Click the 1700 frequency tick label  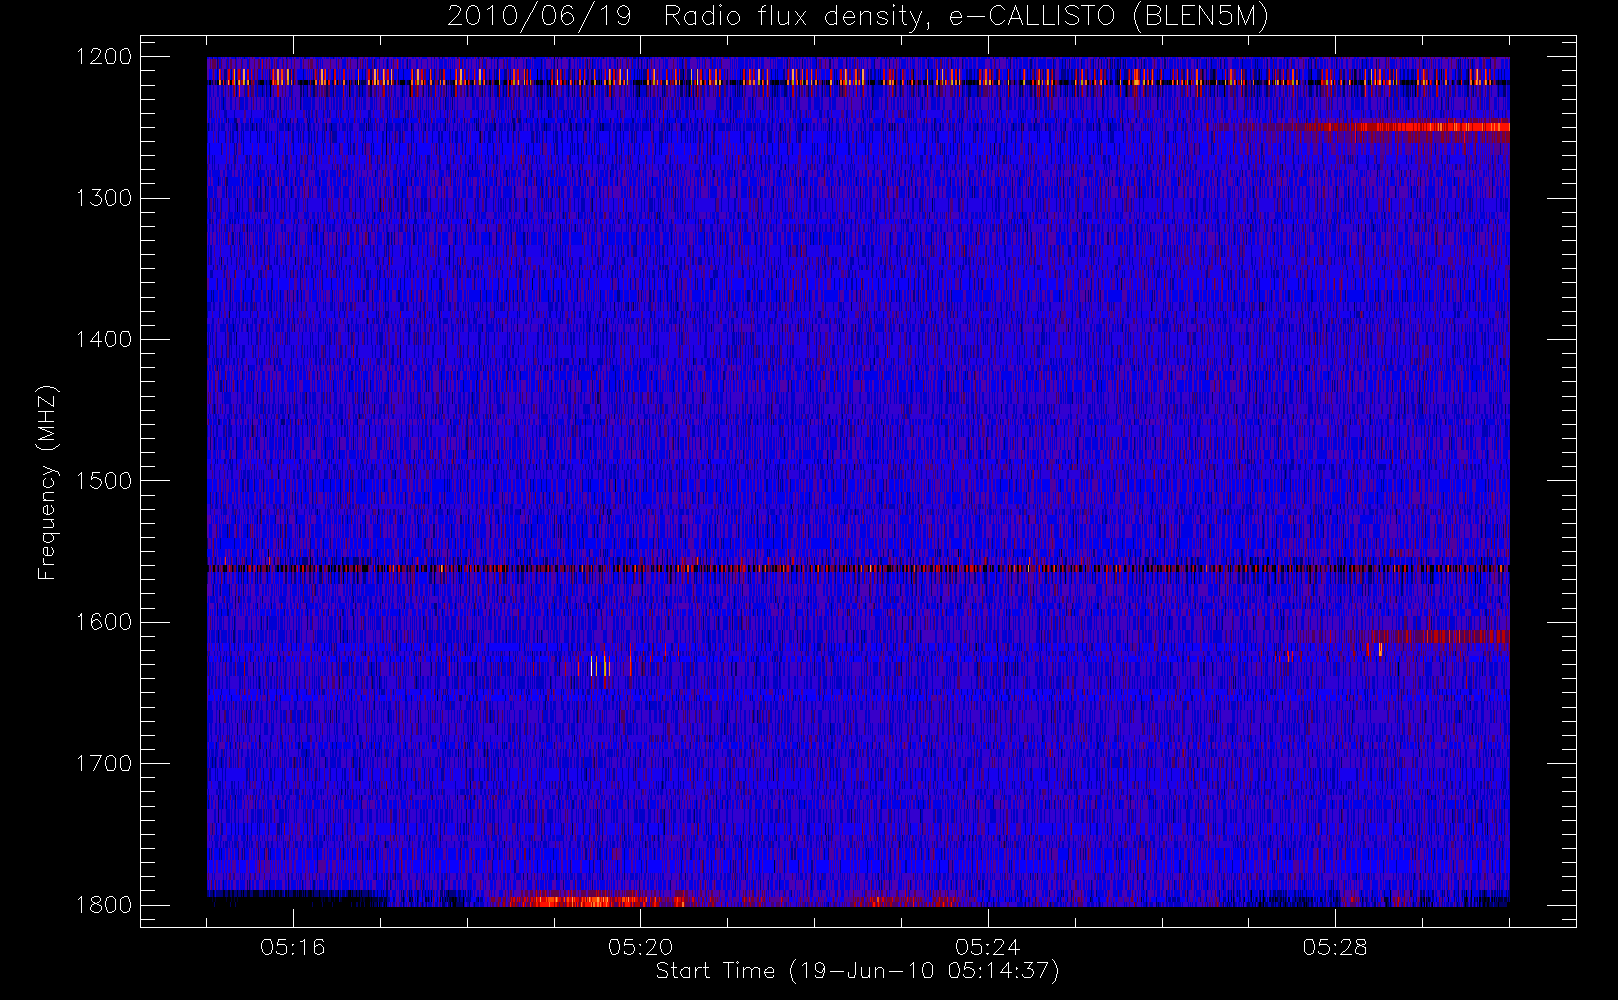[x=104, y=763]
